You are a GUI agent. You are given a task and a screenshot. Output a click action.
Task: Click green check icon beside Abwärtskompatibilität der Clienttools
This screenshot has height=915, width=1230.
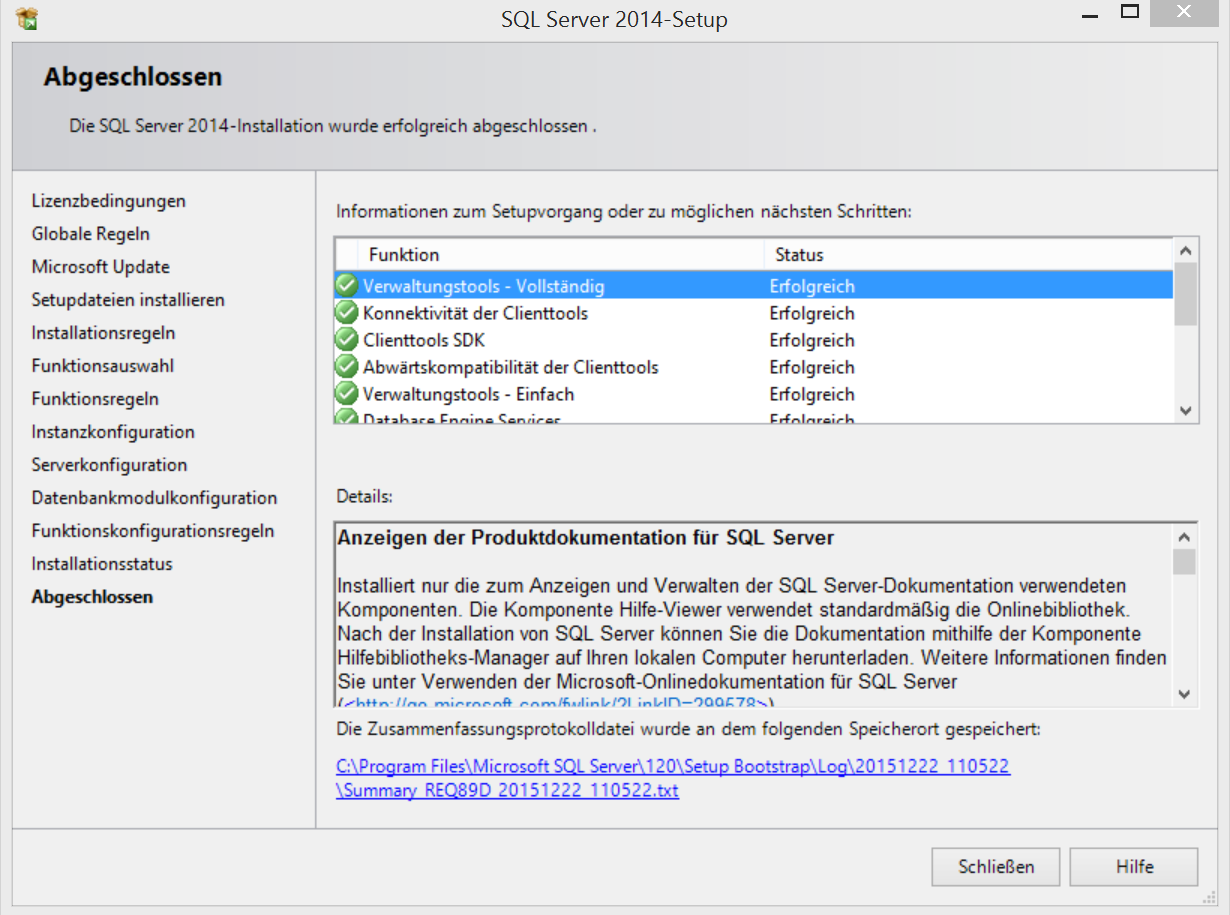[347, 367]
